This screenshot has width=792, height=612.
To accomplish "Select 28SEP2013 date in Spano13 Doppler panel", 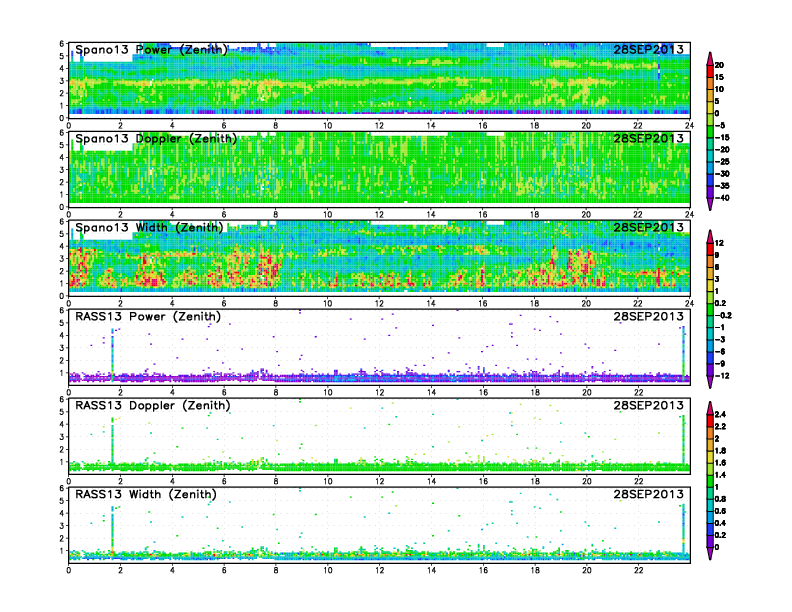I will tap(649, 138).
